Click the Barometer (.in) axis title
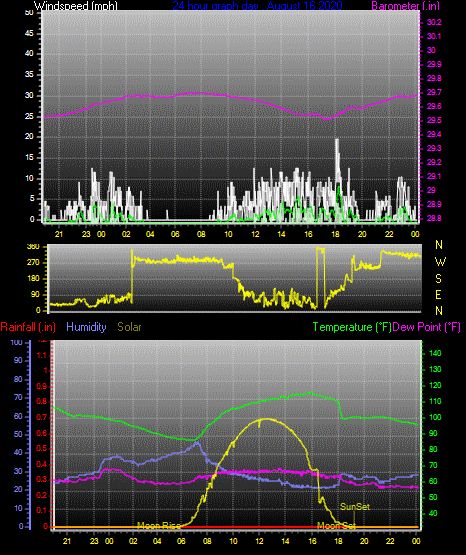The width and height of the screenshot is (466, 555). point(405,5)
